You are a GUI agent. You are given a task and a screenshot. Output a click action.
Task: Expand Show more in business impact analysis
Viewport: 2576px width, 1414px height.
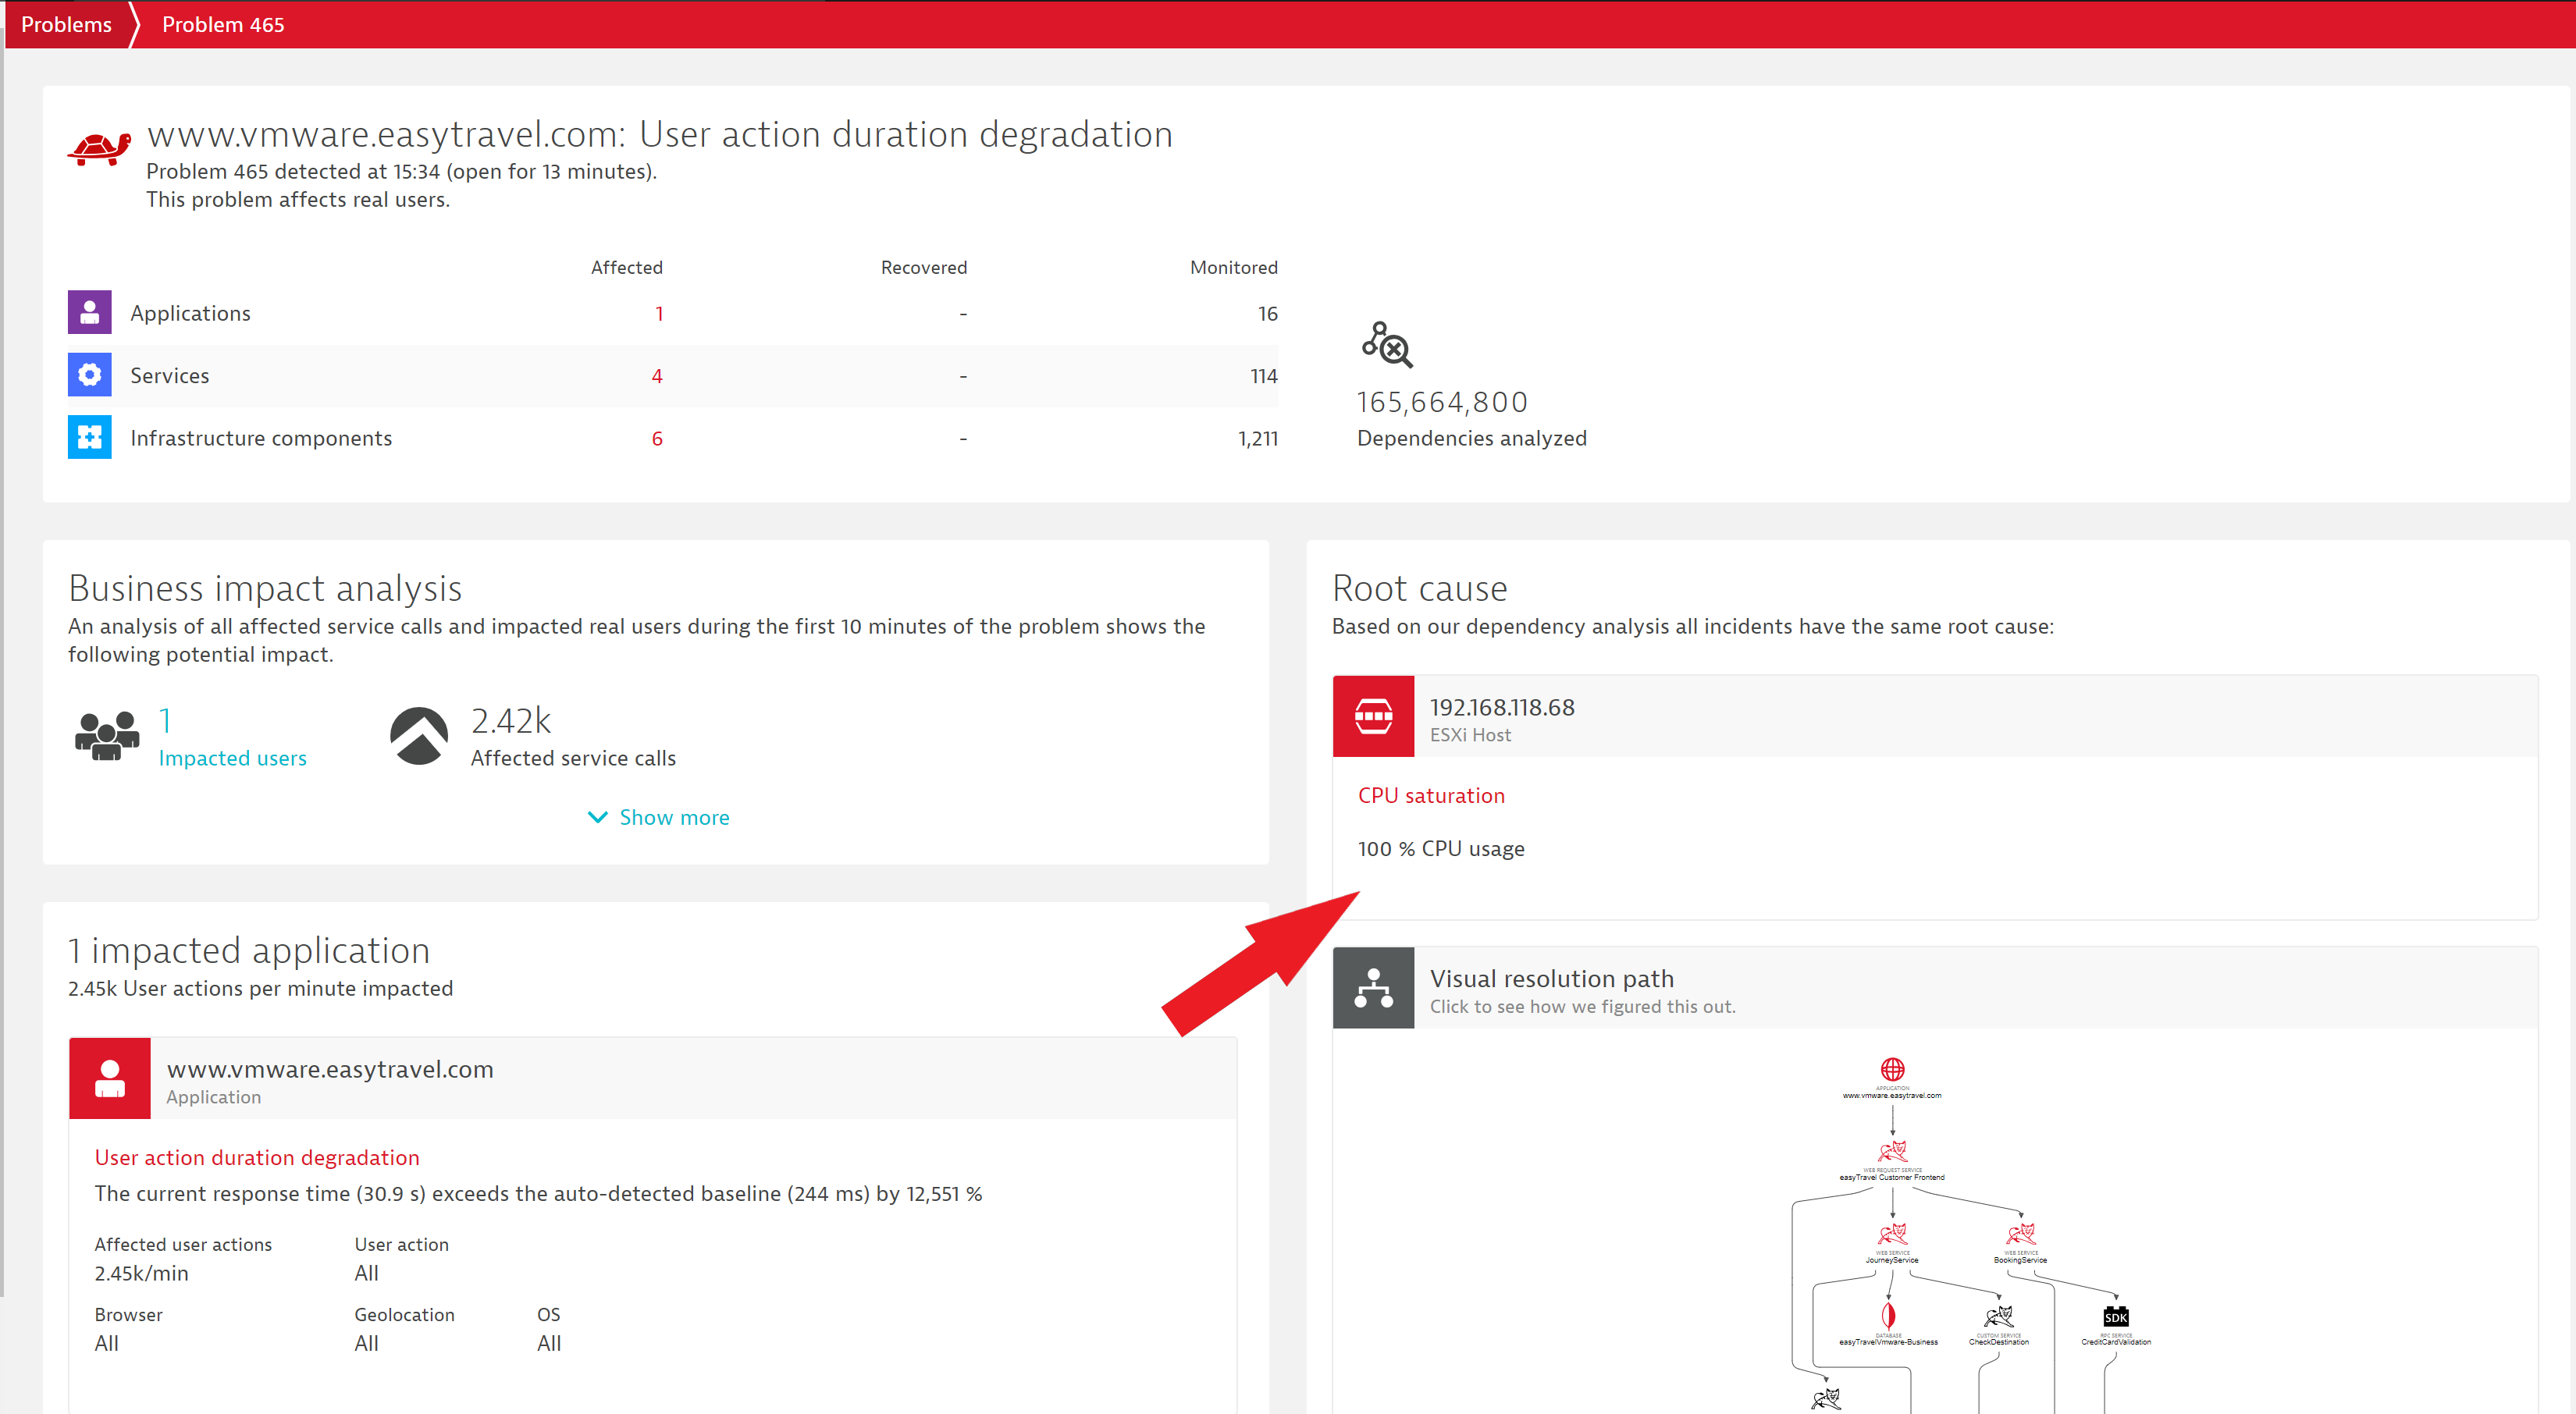pos(659,817)
